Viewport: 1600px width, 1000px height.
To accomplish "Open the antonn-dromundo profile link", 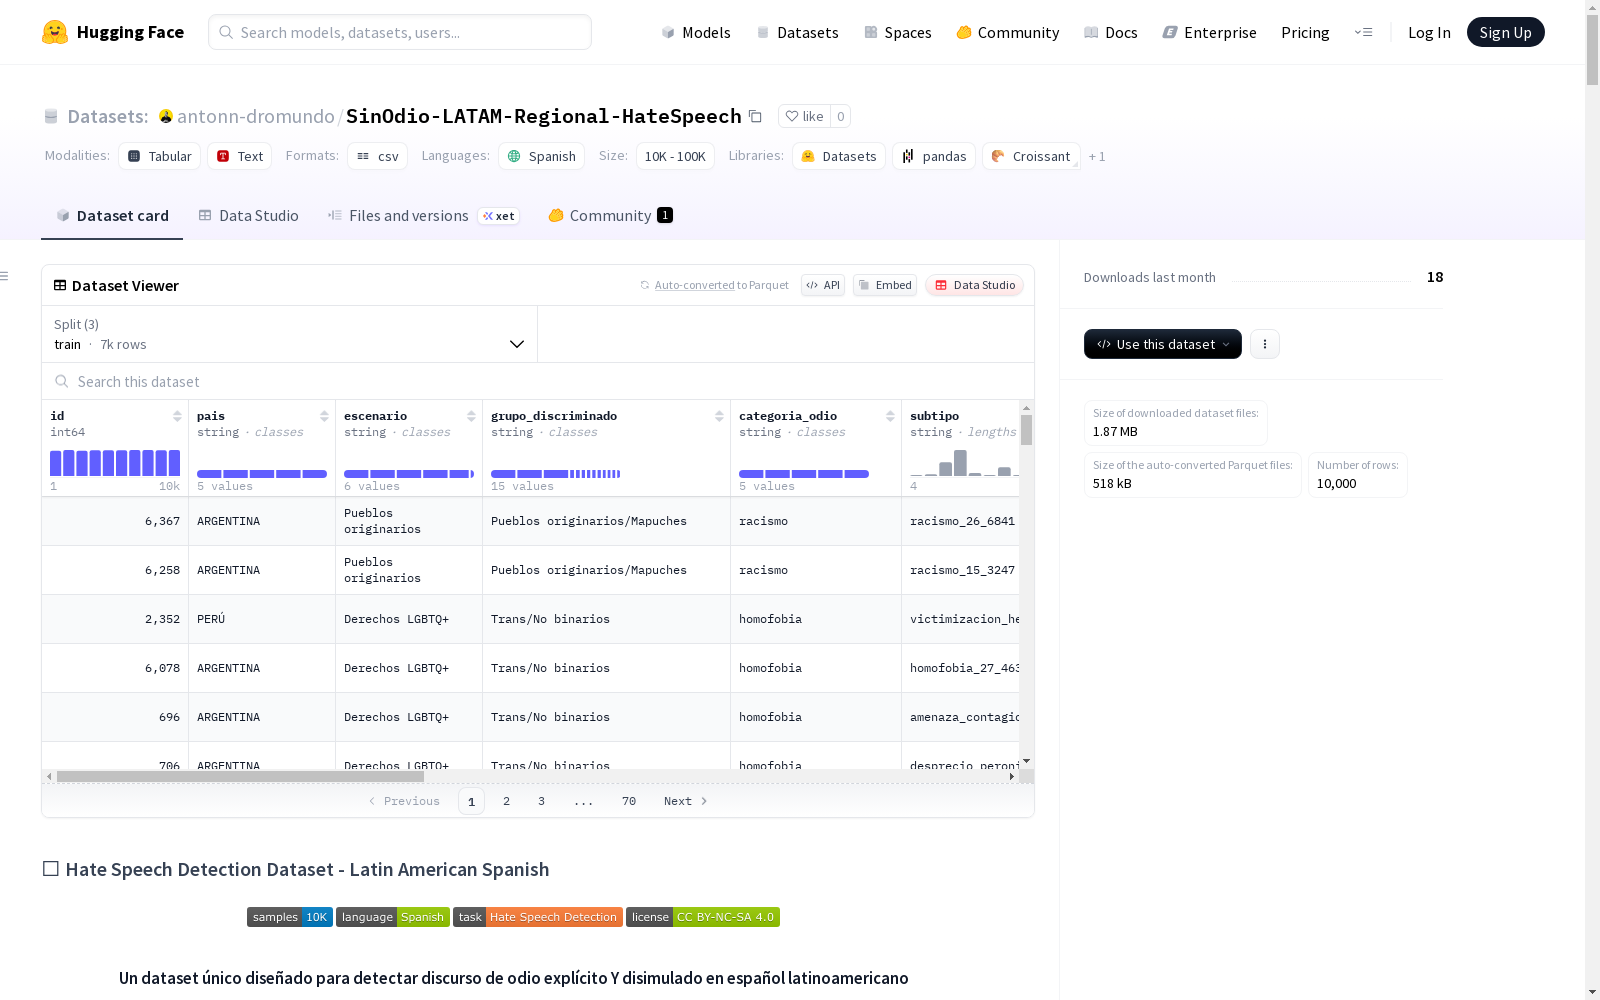I will pos(256,116).
